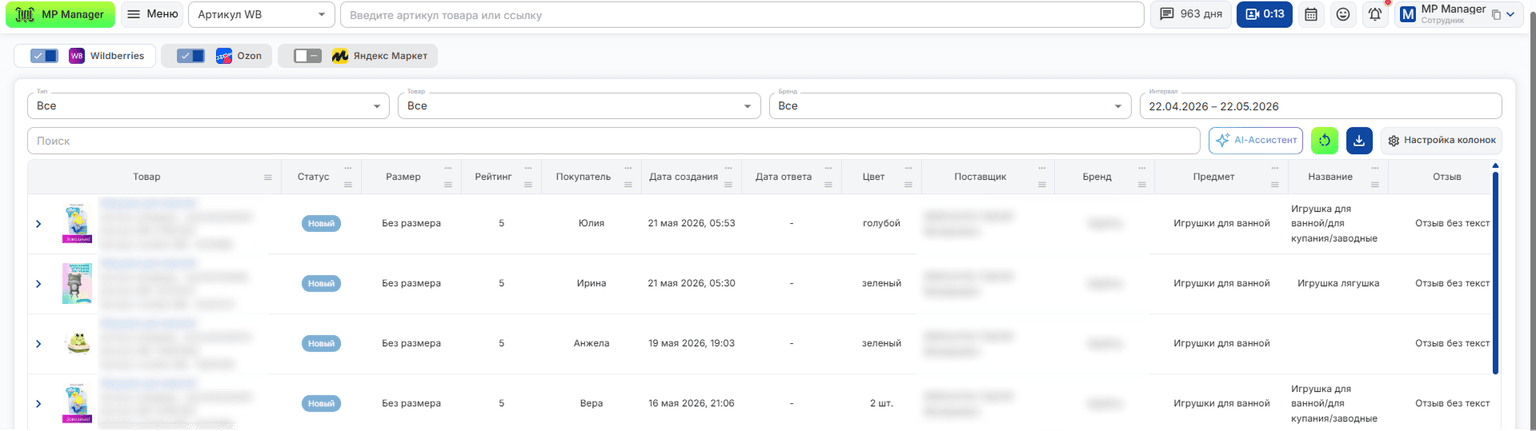This screenshot has height=431, width=1536.
Task: Click the vertical table scrollbar
Action: [1496, 268]
